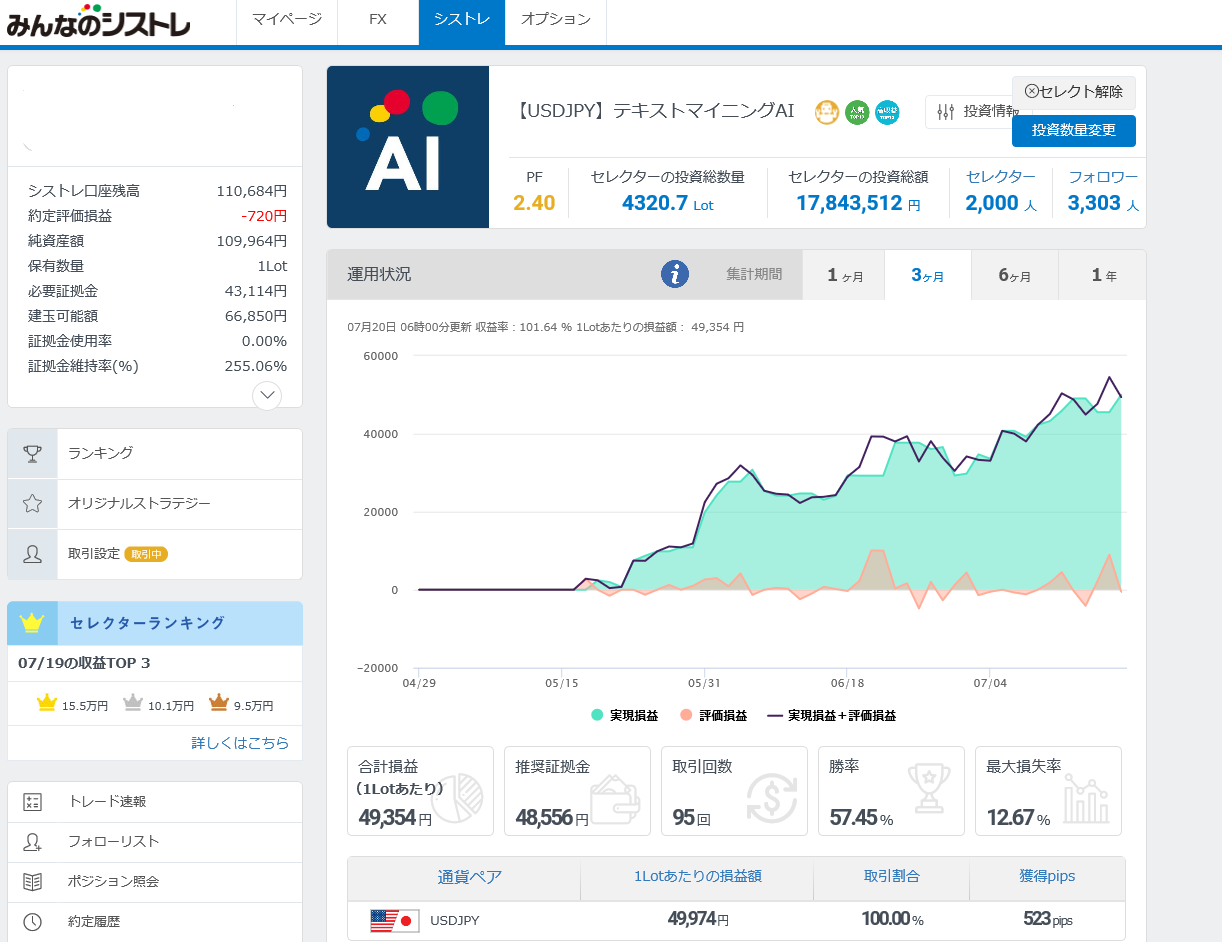This screenshot has height=942, width=1222.
Task: Click the フォローリスト add-user icon
Action: [x=32, y=842]
